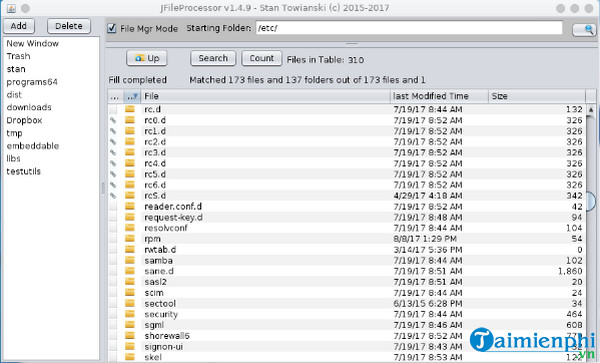The width and height of the screenshot is (600, 363).
Task: Toggle the File Mgr Mode checkbox
Action: [112, 28]
